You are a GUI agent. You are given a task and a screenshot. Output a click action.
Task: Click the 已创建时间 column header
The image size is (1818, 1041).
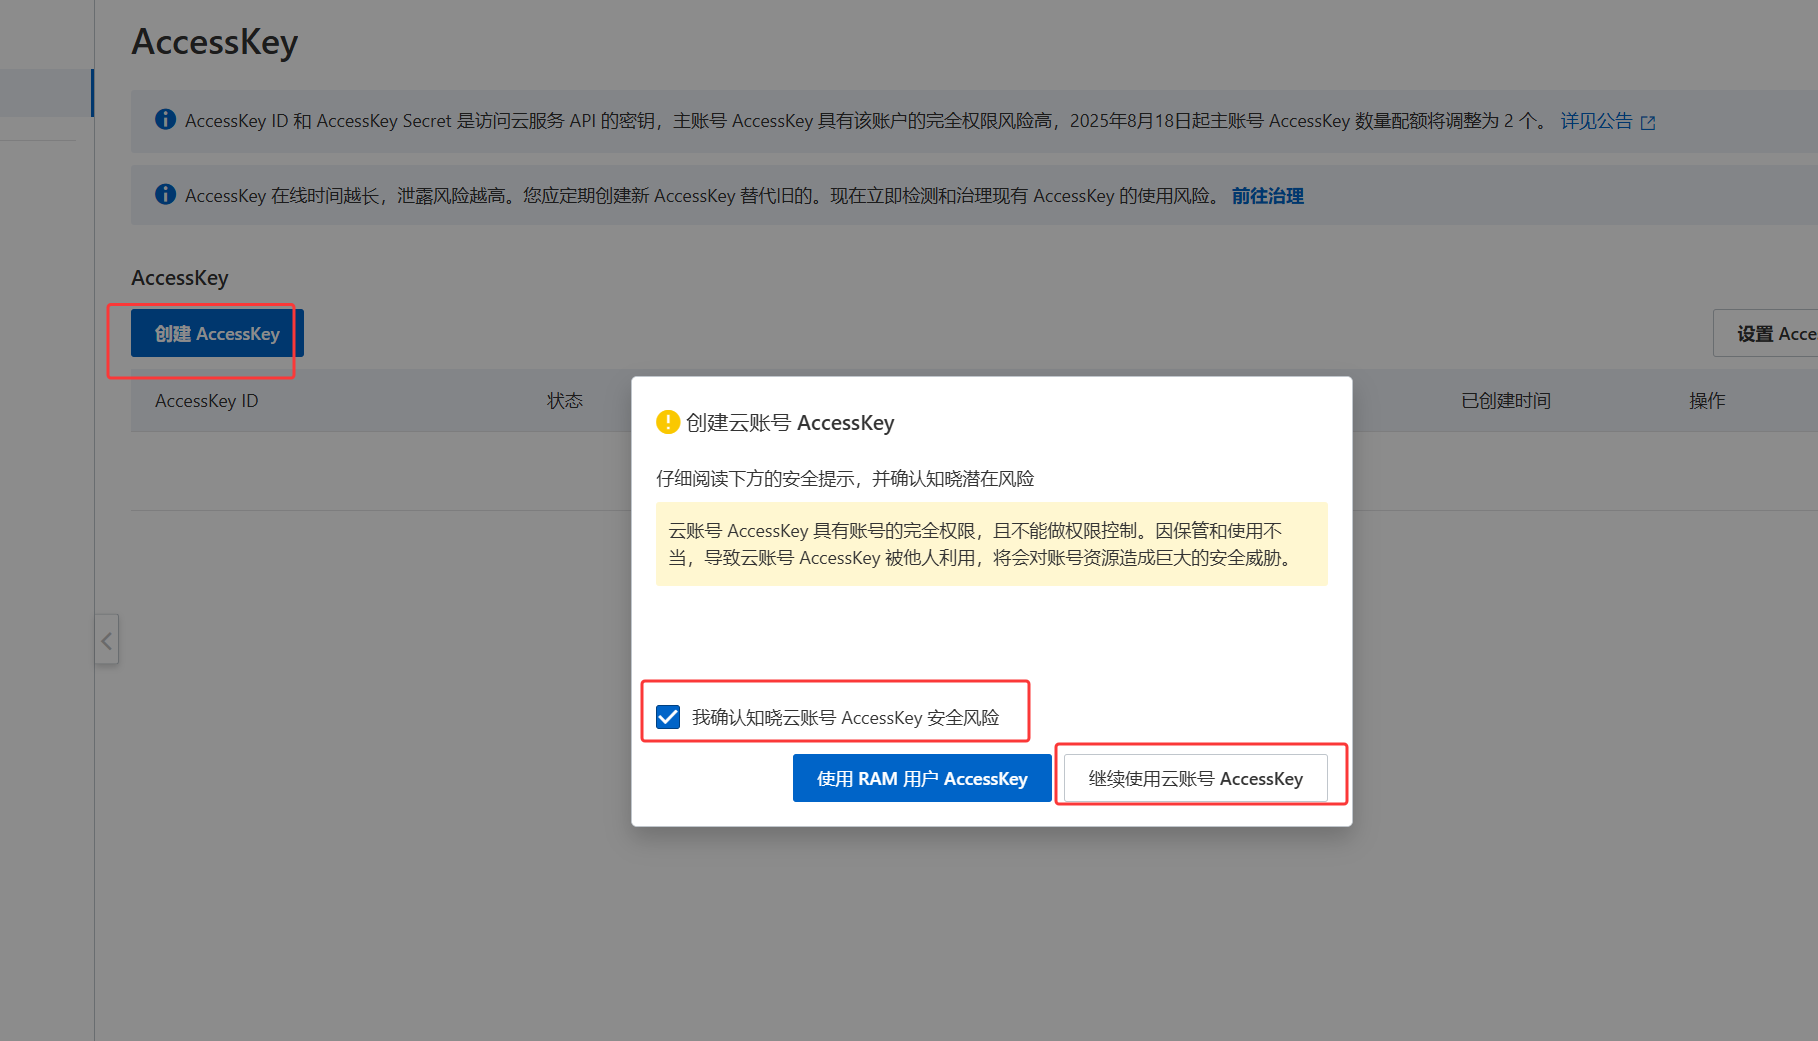(1506, 400)
